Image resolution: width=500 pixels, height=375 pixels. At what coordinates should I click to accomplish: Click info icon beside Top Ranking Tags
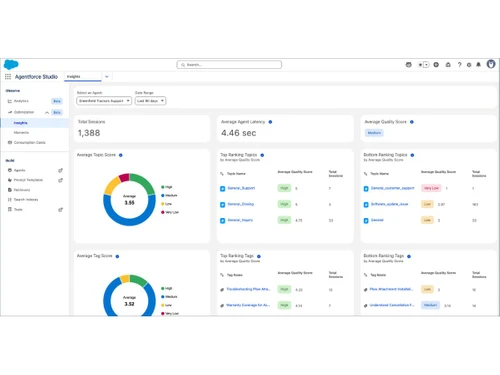pyautogui.click(x=259, y=256)
